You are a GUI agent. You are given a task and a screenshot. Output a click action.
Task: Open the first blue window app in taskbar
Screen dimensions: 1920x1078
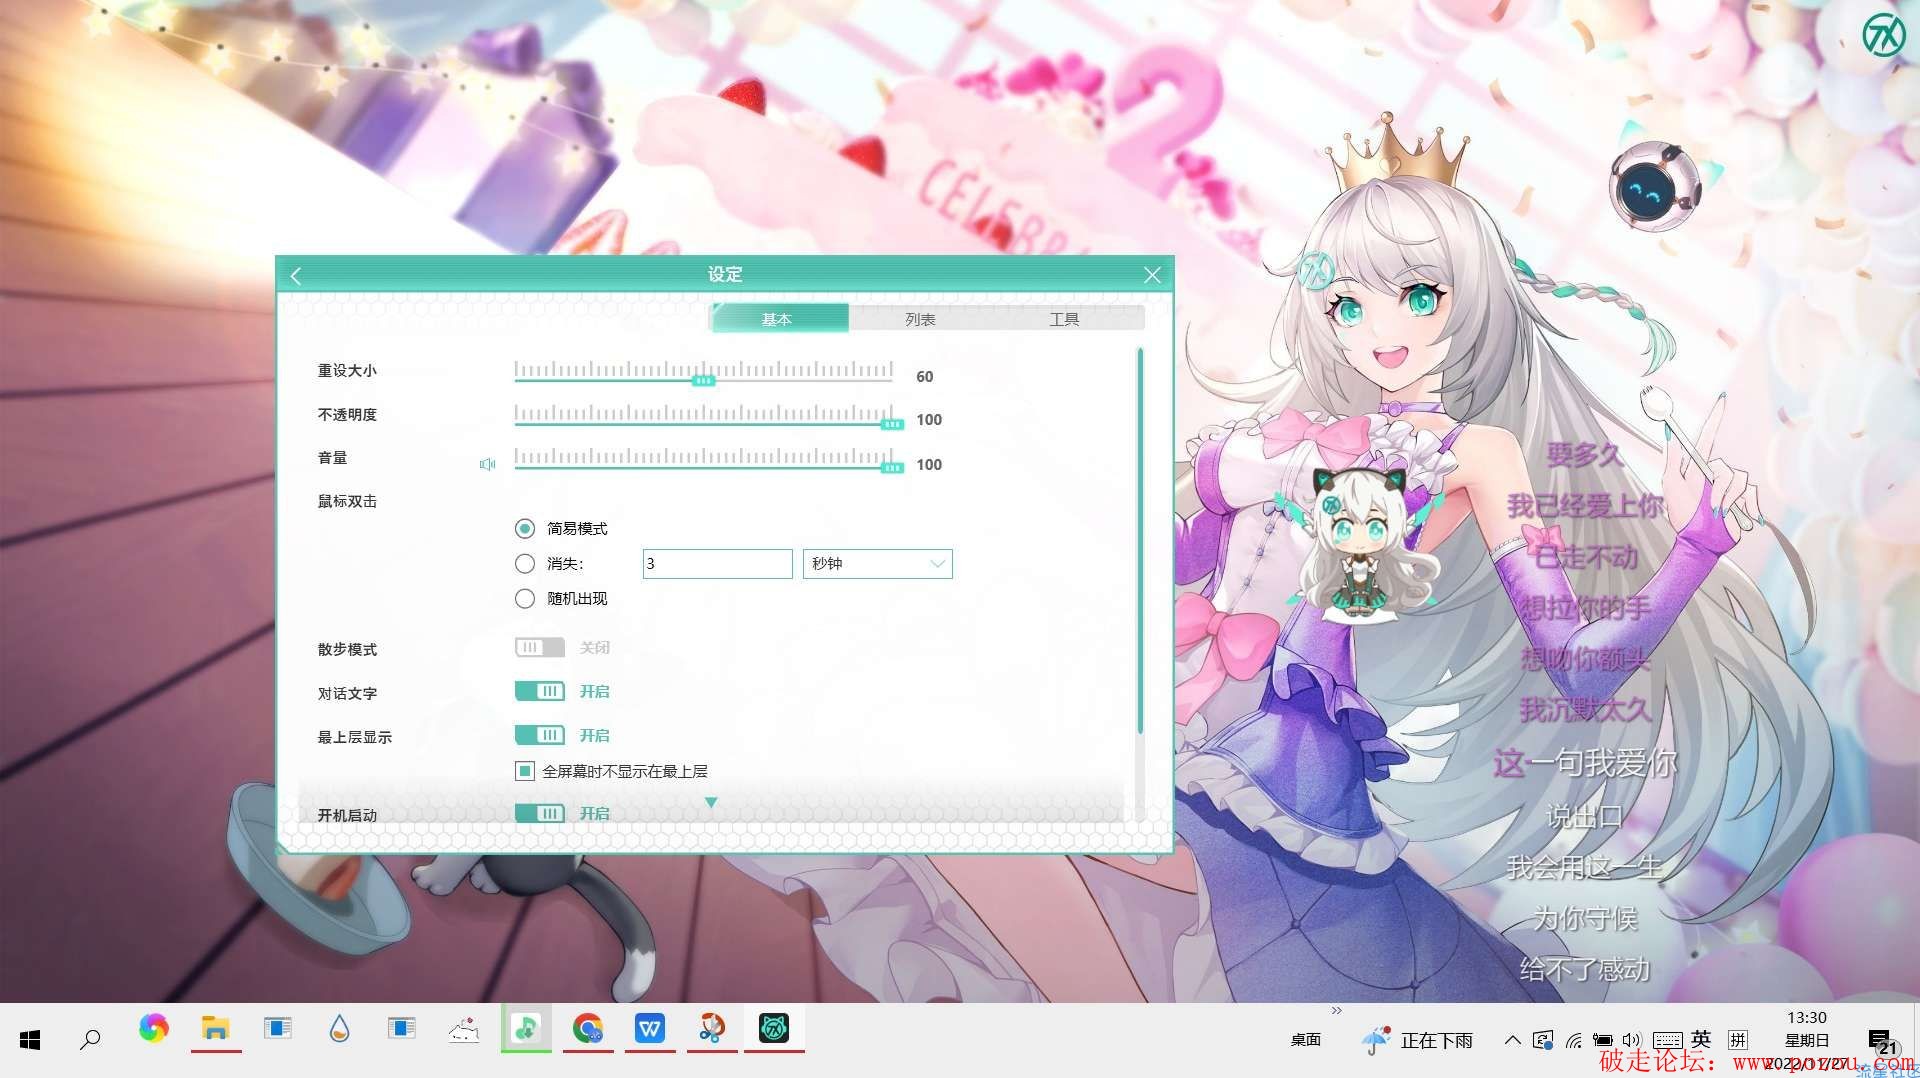click(x=277, y=1028)
